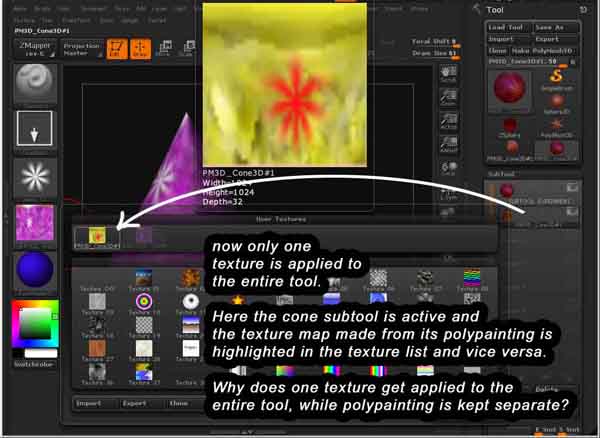Select the desert sky texture thumbnail

click(191, 325)
